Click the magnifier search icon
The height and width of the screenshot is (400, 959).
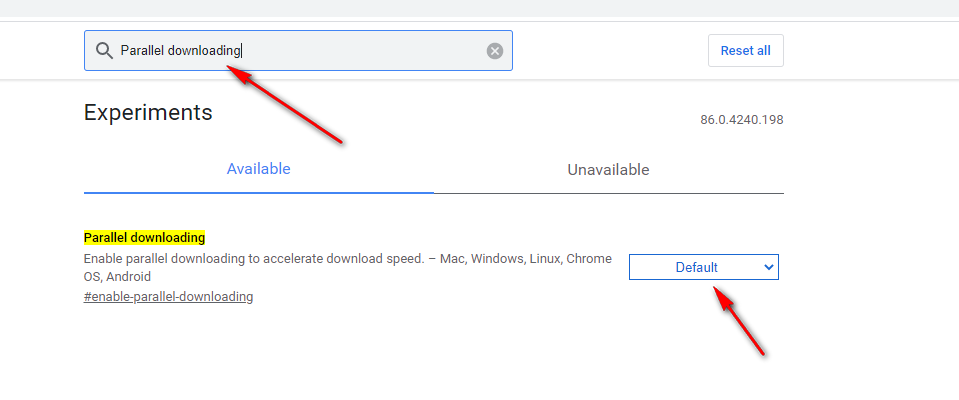[105, 51]
